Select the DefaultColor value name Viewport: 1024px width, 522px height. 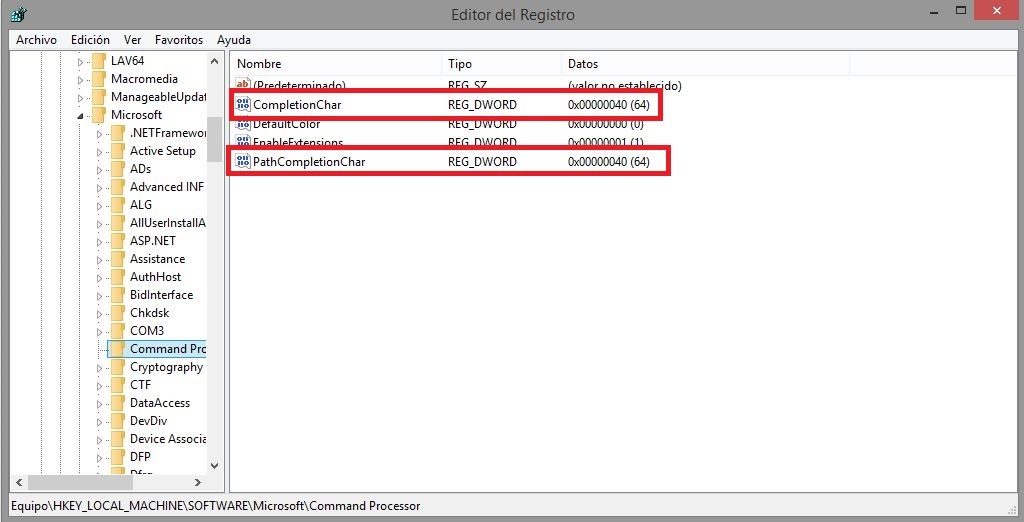coord(287,123)
